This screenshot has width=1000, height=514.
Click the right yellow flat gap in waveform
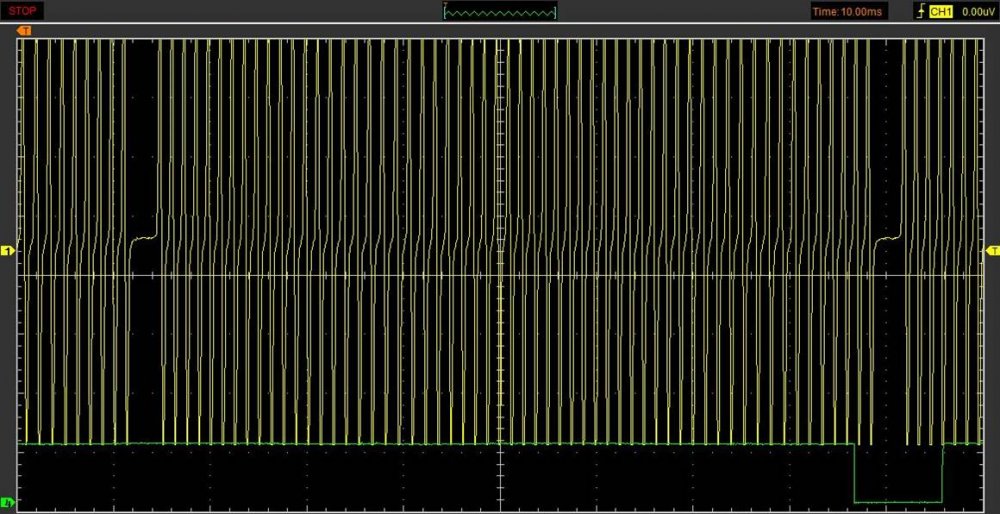888,238
